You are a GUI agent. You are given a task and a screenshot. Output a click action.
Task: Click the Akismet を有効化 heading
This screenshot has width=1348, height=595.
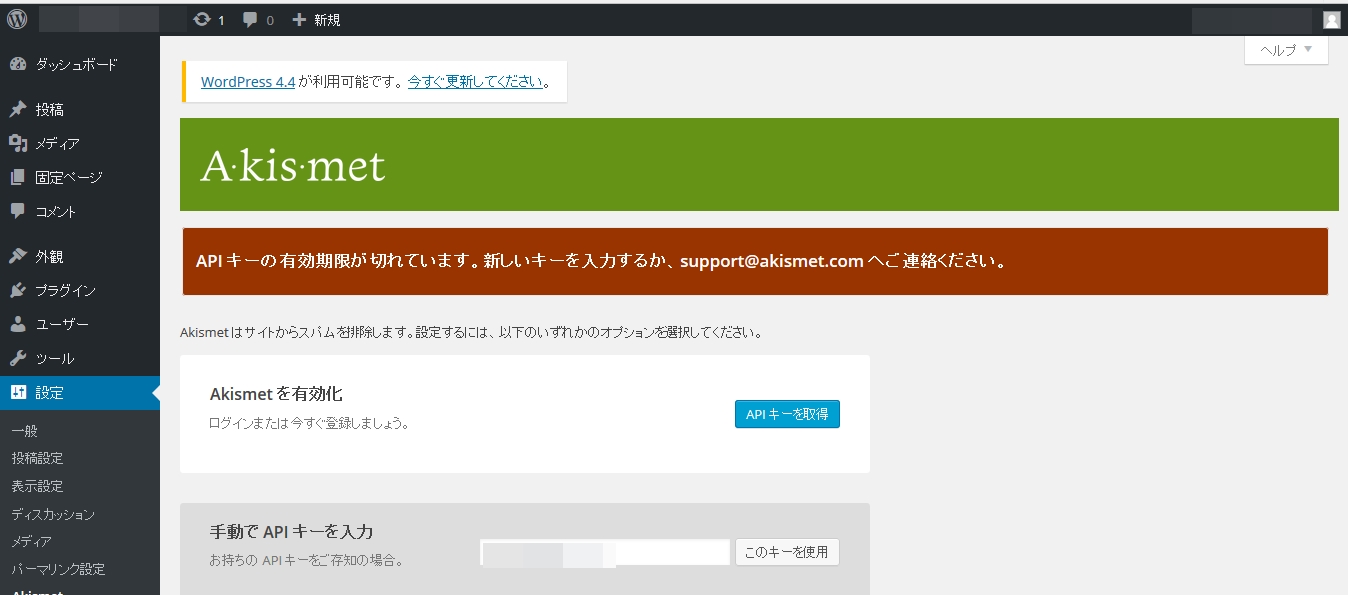click(276, 394)
